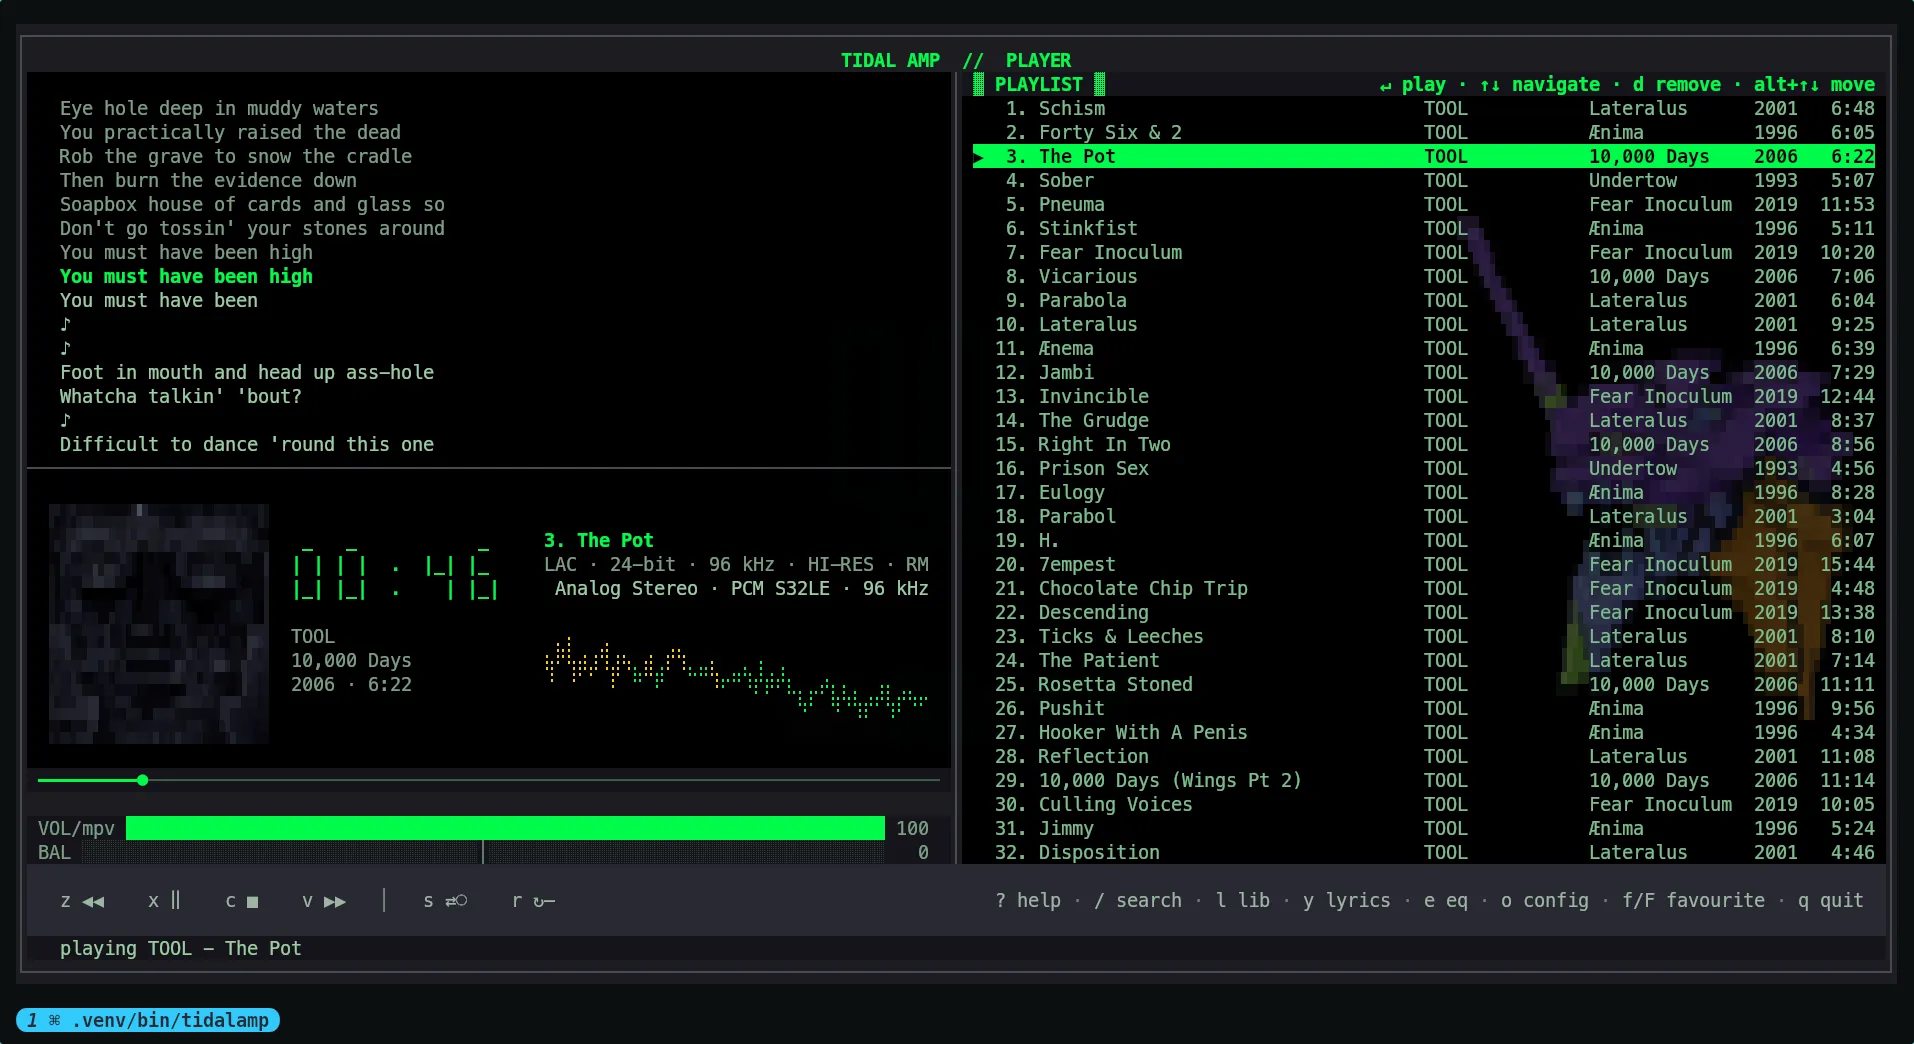Select track 7. Fear Inoculum
The width and height of the screenshot is (1914, 1044).
click(1424, 253)
